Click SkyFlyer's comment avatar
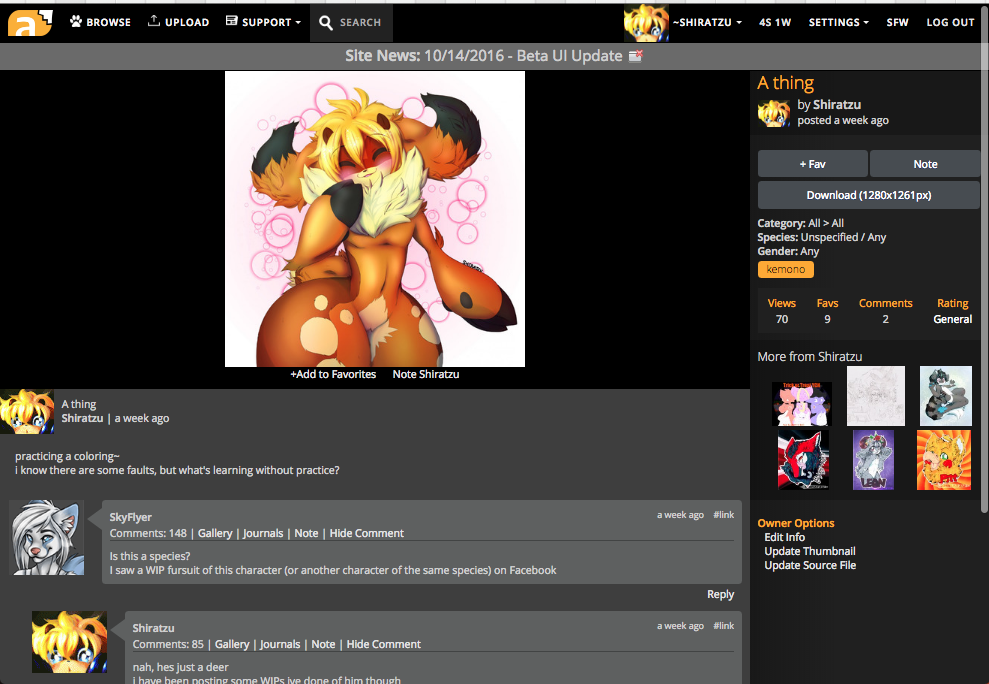This screenshot has width=989, height=684. tap(47, 538)
